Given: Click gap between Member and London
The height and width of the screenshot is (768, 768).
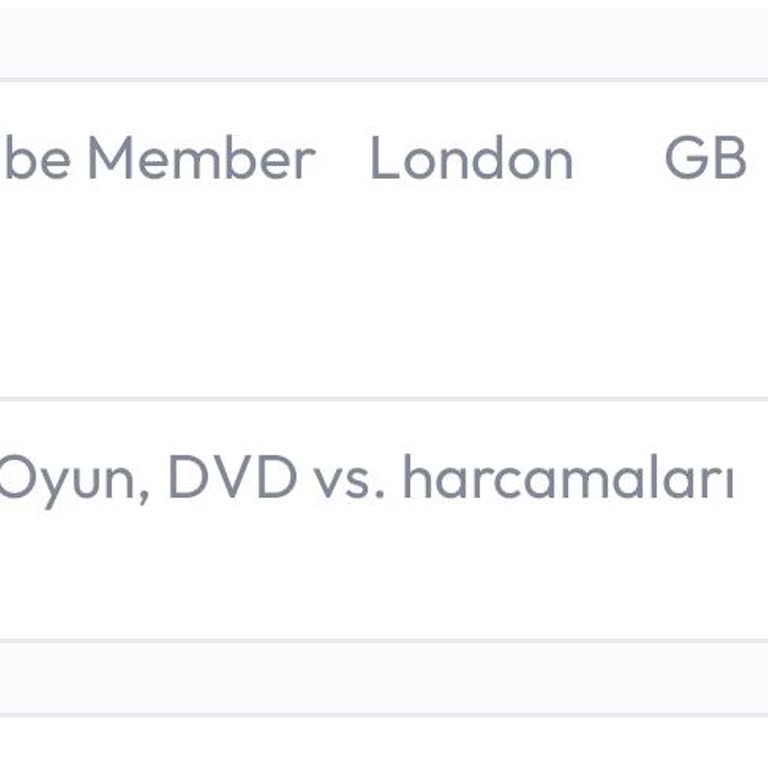Looking at the screenshot, I should tap(343, 160).
